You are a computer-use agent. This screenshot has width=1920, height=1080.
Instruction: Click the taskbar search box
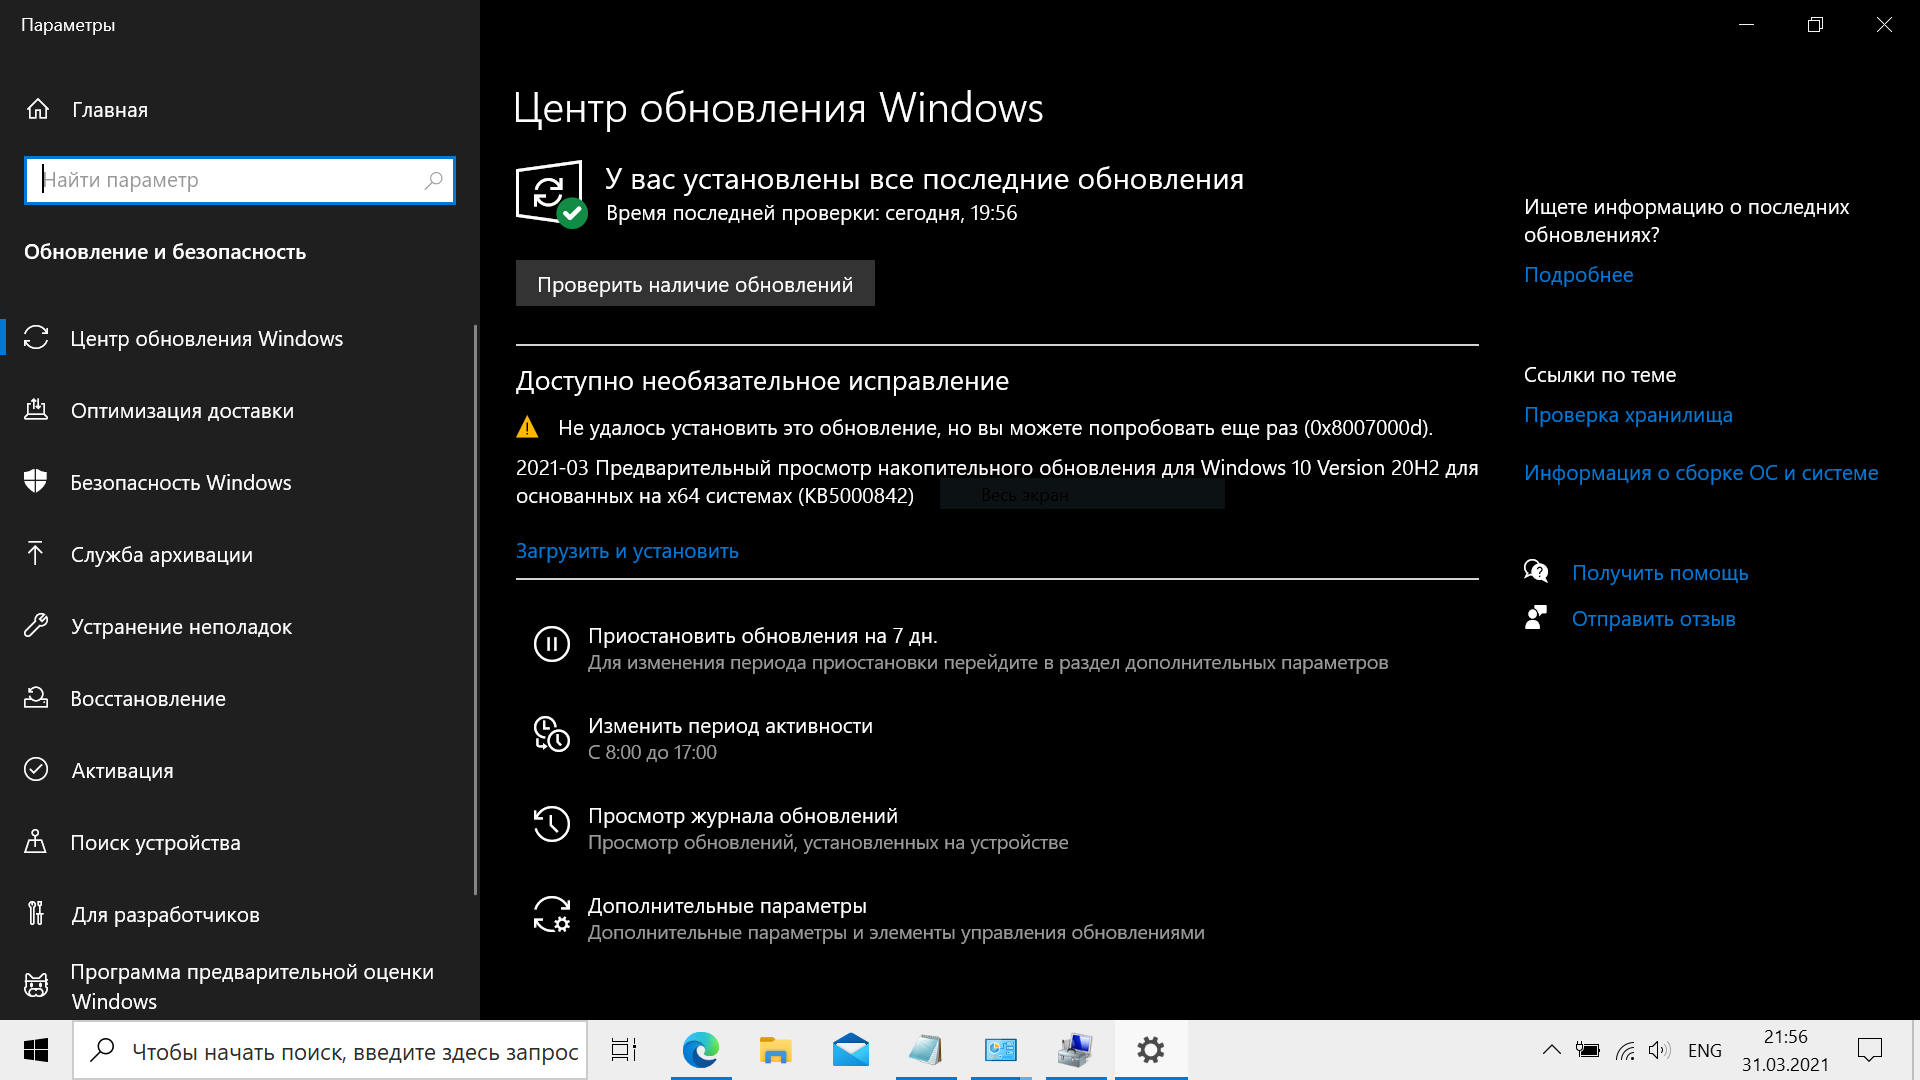click(x=330, y=1050)
